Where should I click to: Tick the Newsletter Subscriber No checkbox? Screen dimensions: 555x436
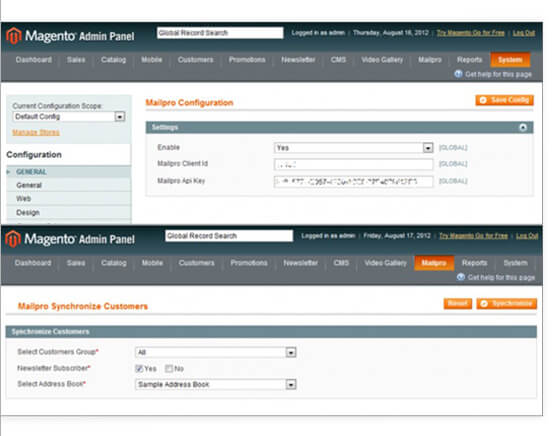[169, 368]
